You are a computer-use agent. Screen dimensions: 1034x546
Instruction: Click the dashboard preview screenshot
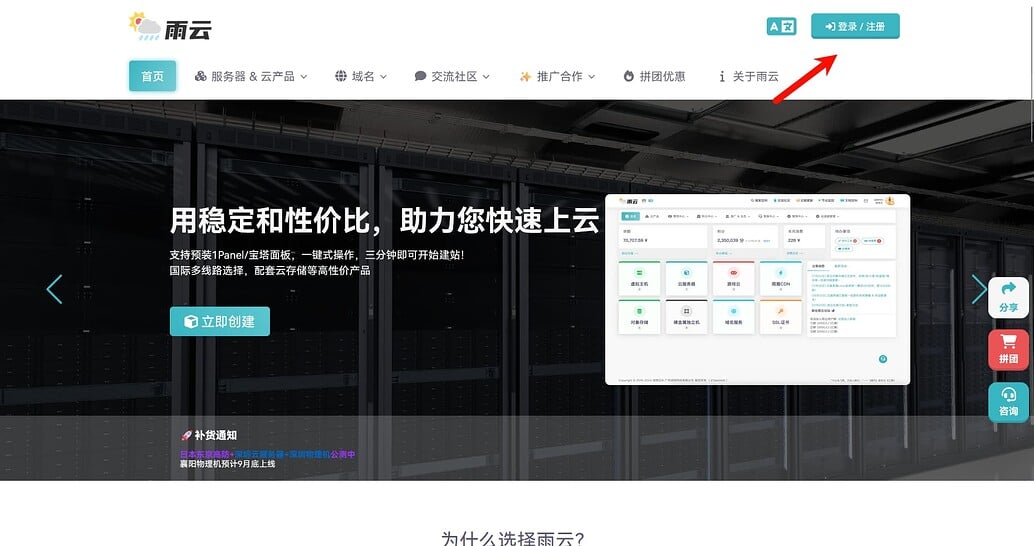pos(758,289)
